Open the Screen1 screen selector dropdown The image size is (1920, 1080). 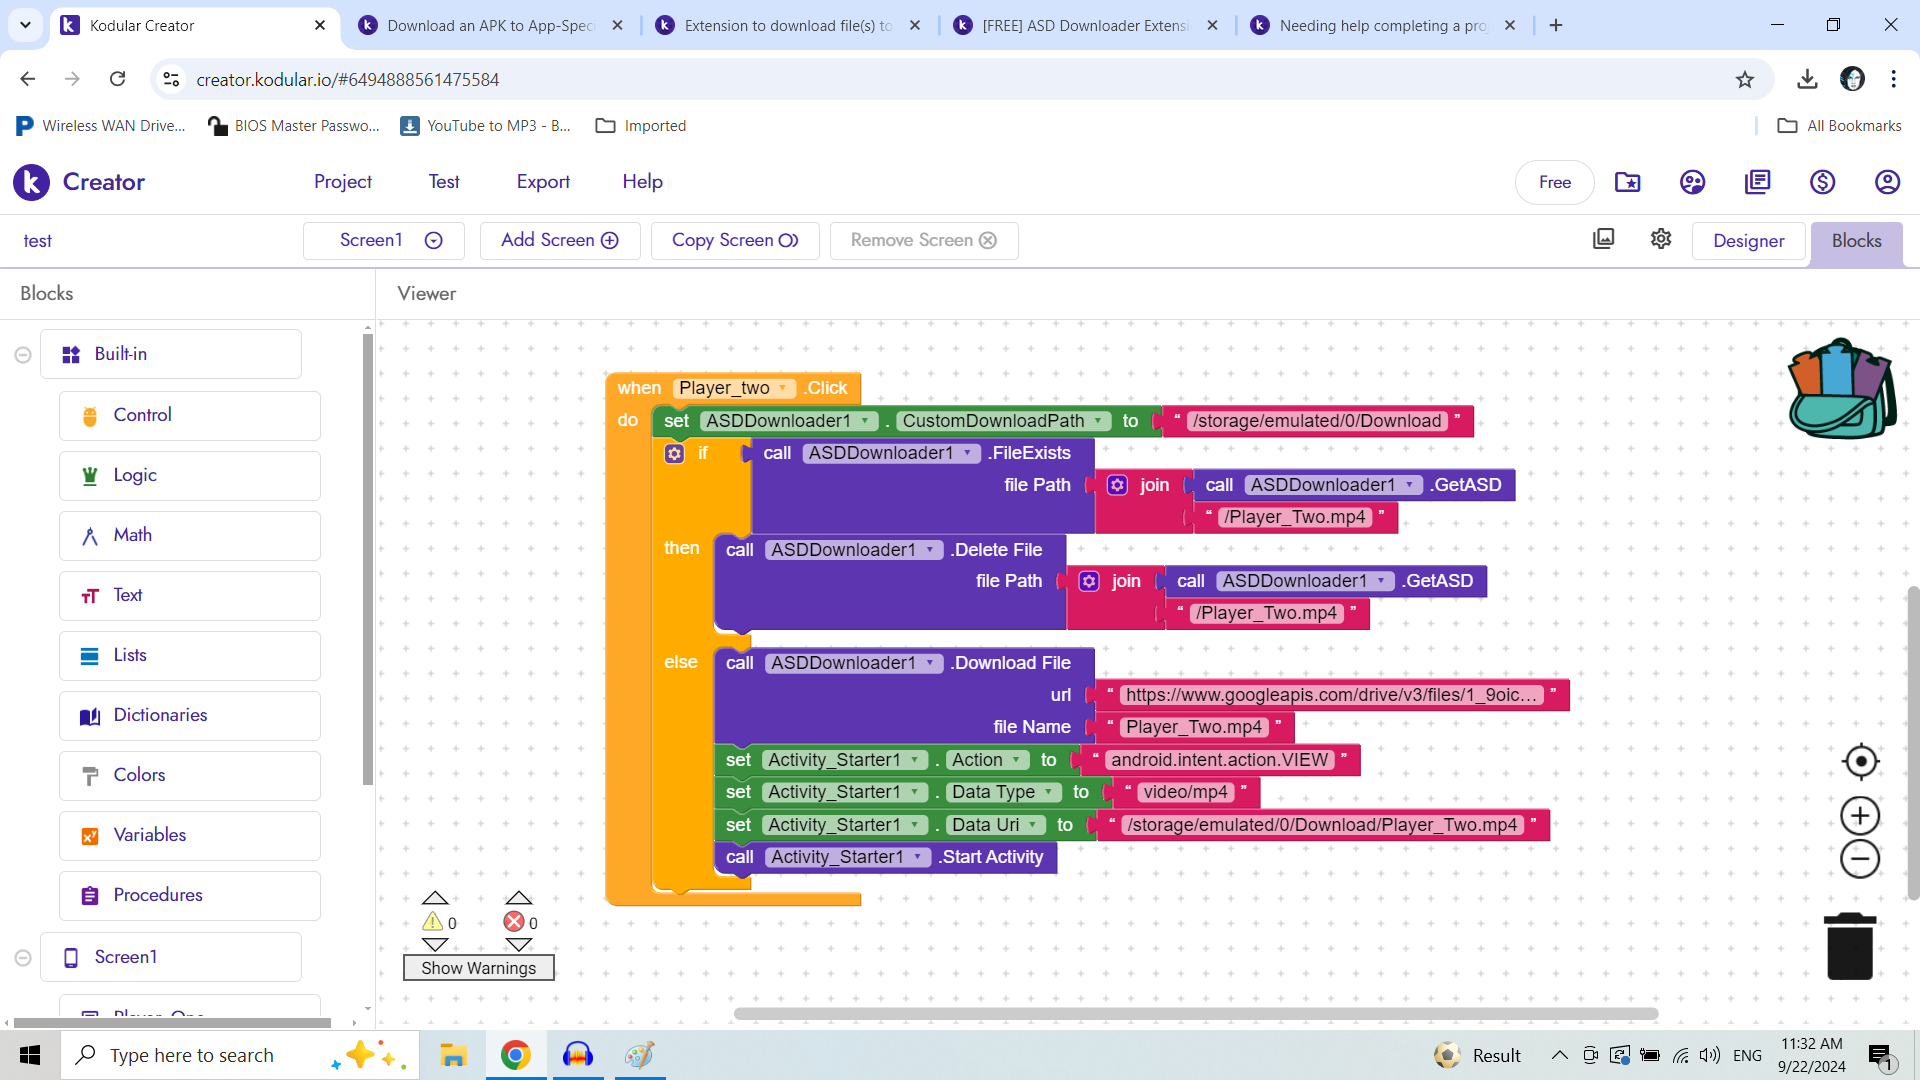pos(433,240)
